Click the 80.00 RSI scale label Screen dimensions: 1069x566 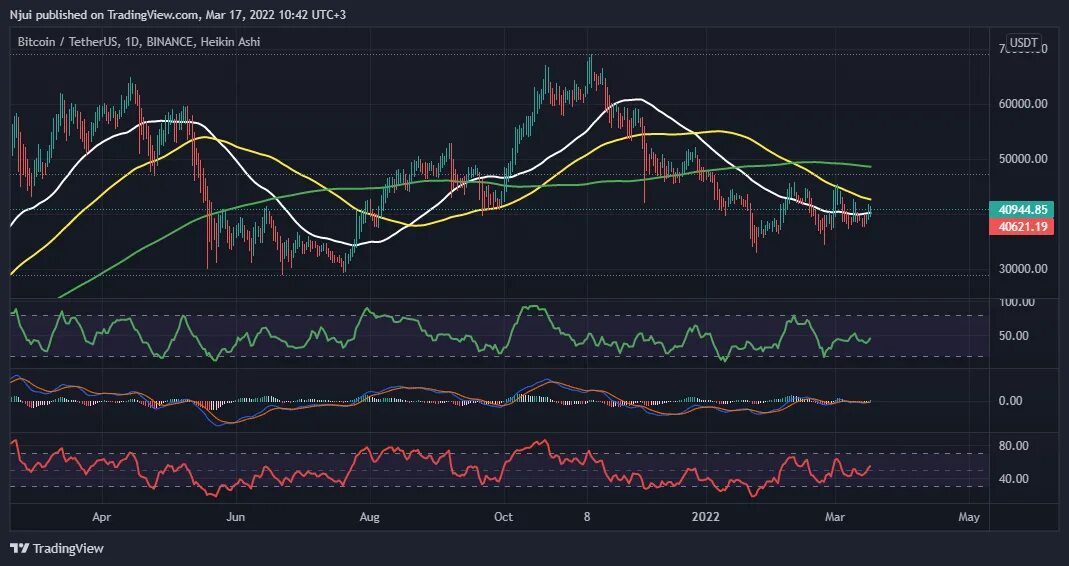(x=1014, y=446)
